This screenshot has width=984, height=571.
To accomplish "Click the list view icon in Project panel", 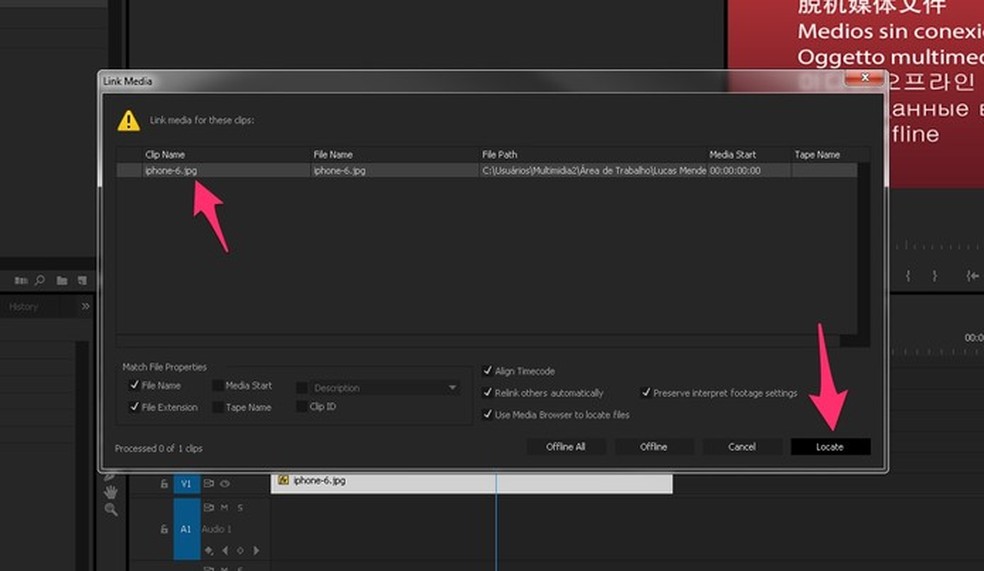I will (x=21, y=280).
